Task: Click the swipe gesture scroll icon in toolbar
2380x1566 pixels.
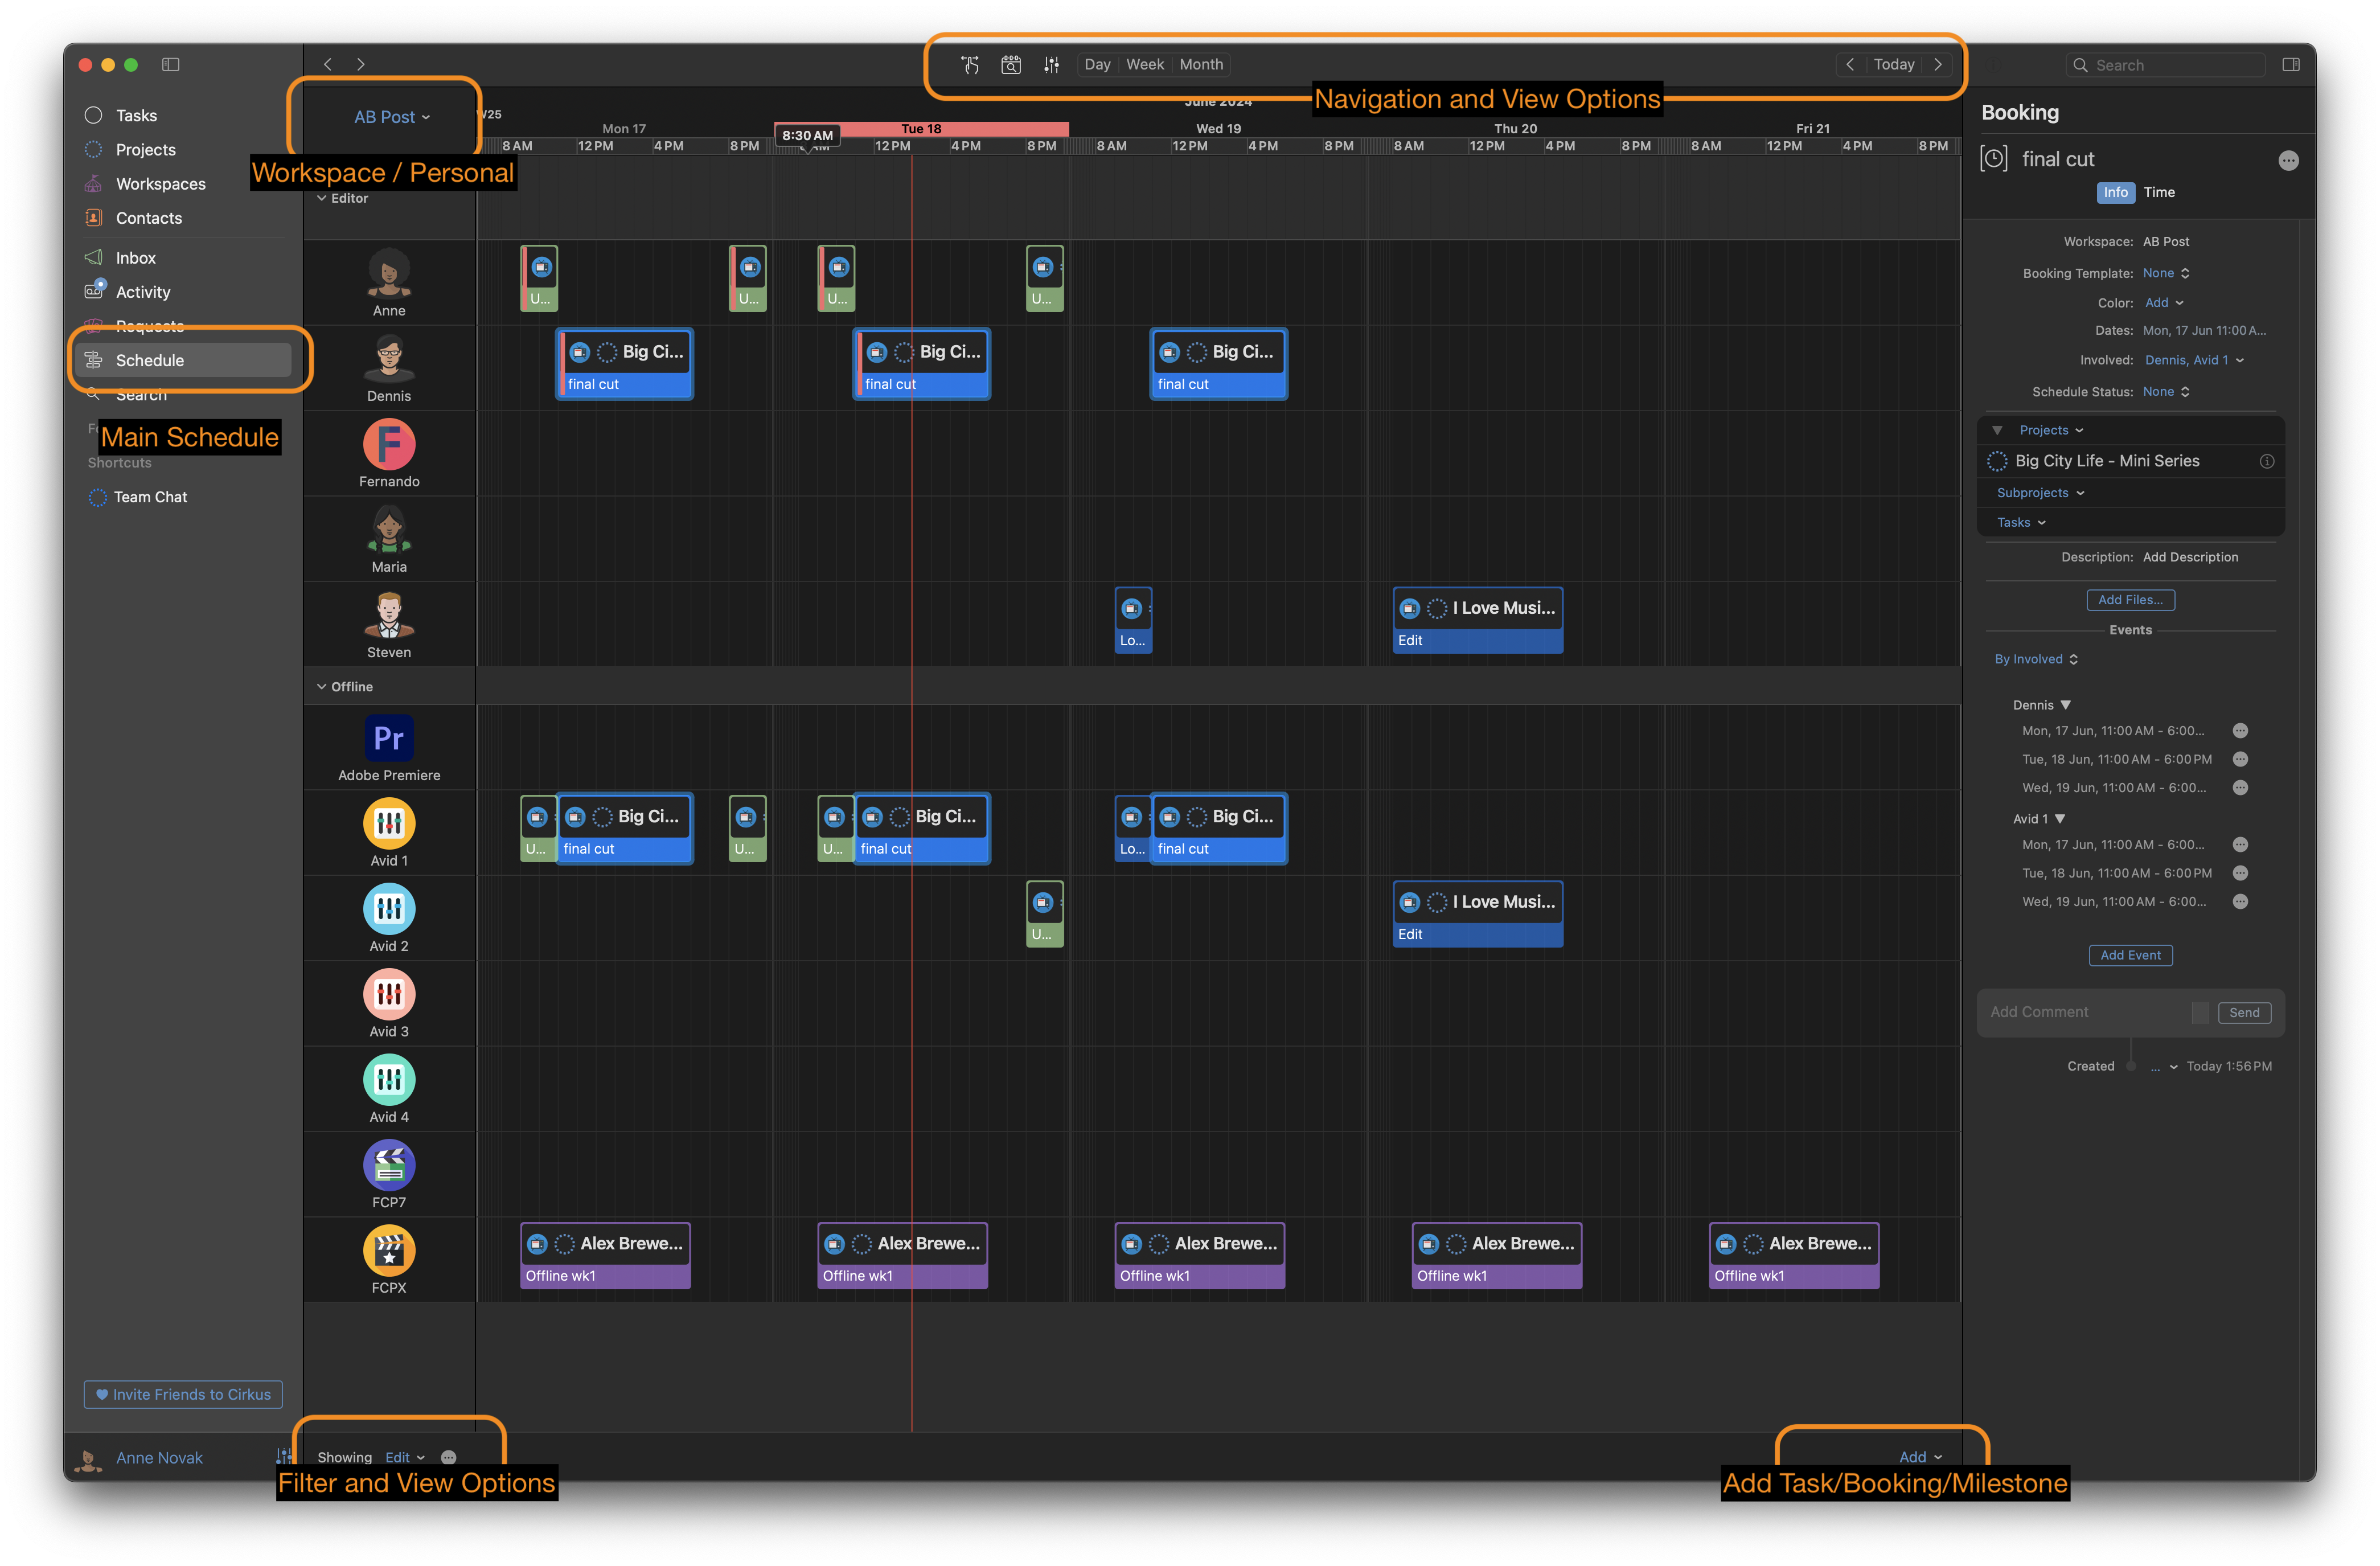Action: (x=969, y=65)
